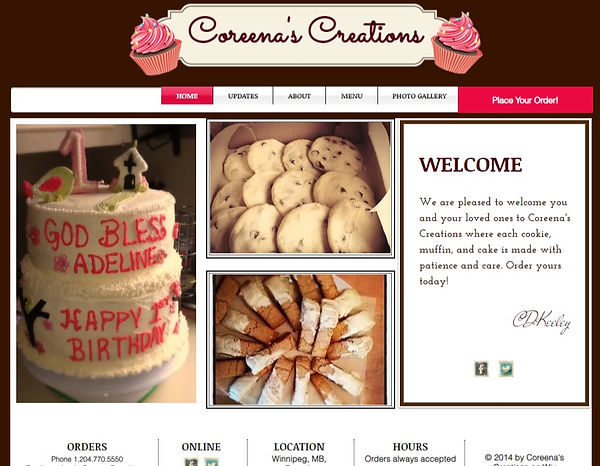Select the HOME navigation tab
Screen dimensions: 600x466
[187, 96]
